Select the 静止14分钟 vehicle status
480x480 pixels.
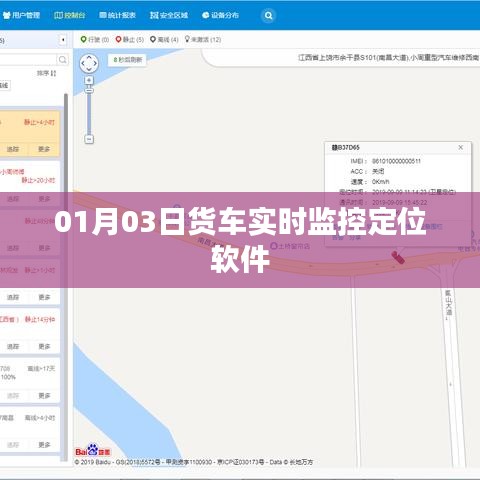click(x=40, y=319)
